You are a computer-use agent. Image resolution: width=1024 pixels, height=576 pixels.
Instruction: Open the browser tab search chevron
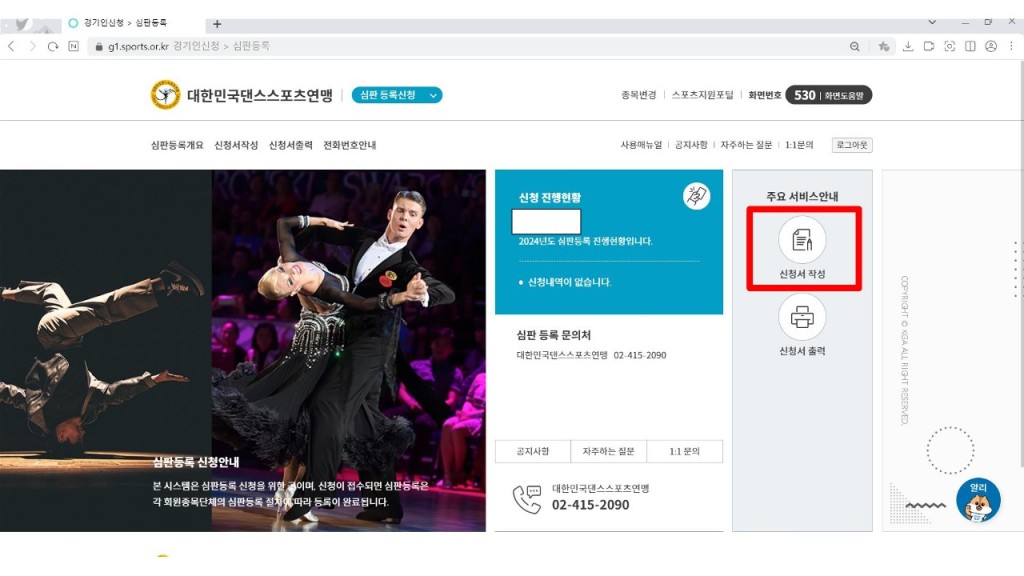click(x=932, y=22)
